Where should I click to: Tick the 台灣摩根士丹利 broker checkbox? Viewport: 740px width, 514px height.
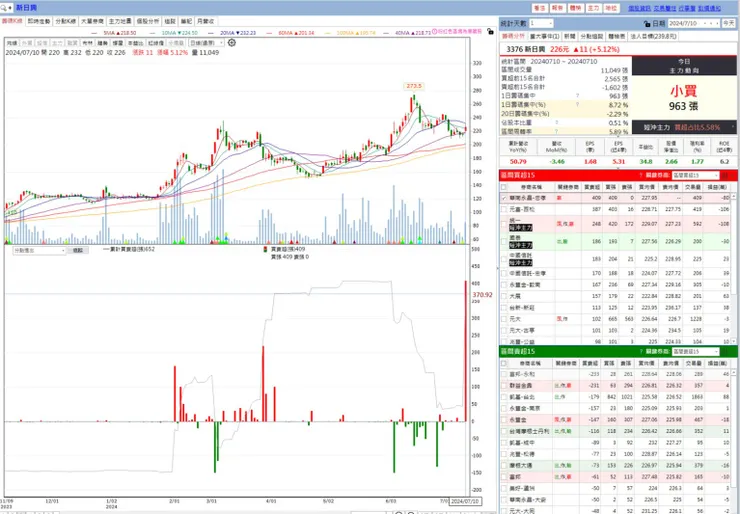504,431
